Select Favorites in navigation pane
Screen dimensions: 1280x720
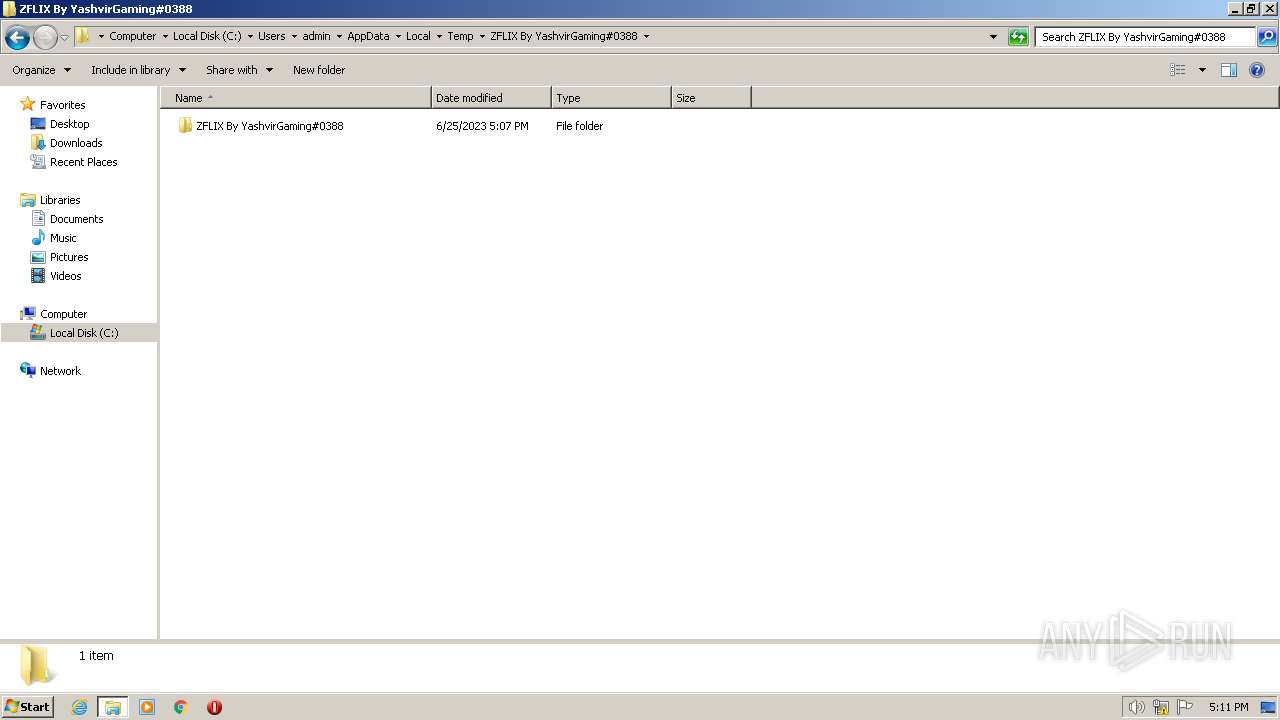pos(62,105)
